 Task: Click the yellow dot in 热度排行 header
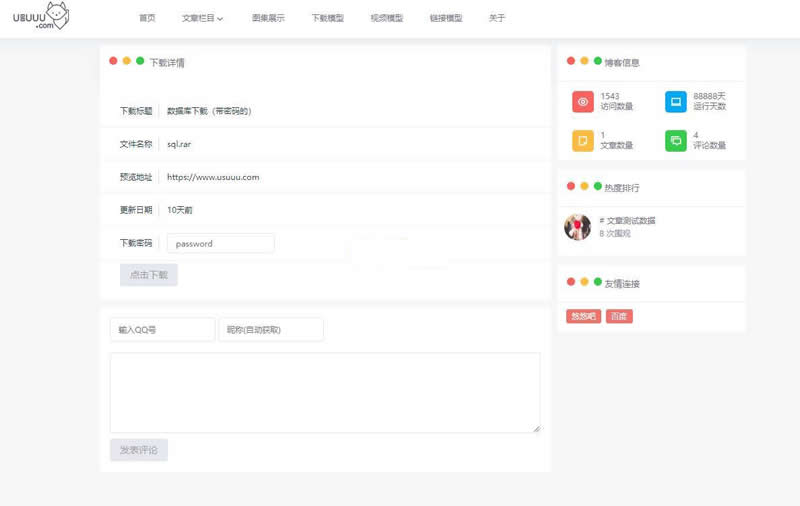click(584, 186)
